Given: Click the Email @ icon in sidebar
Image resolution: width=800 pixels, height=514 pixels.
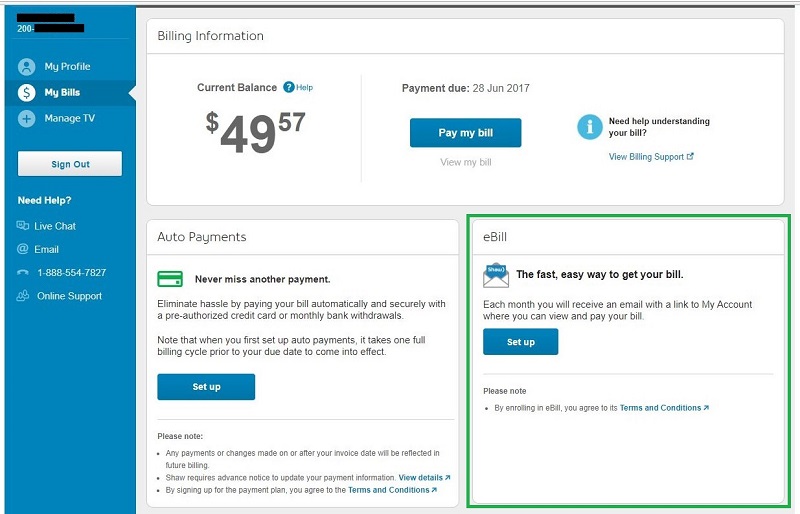Looking at the screenshot, I should click(23, 249).
